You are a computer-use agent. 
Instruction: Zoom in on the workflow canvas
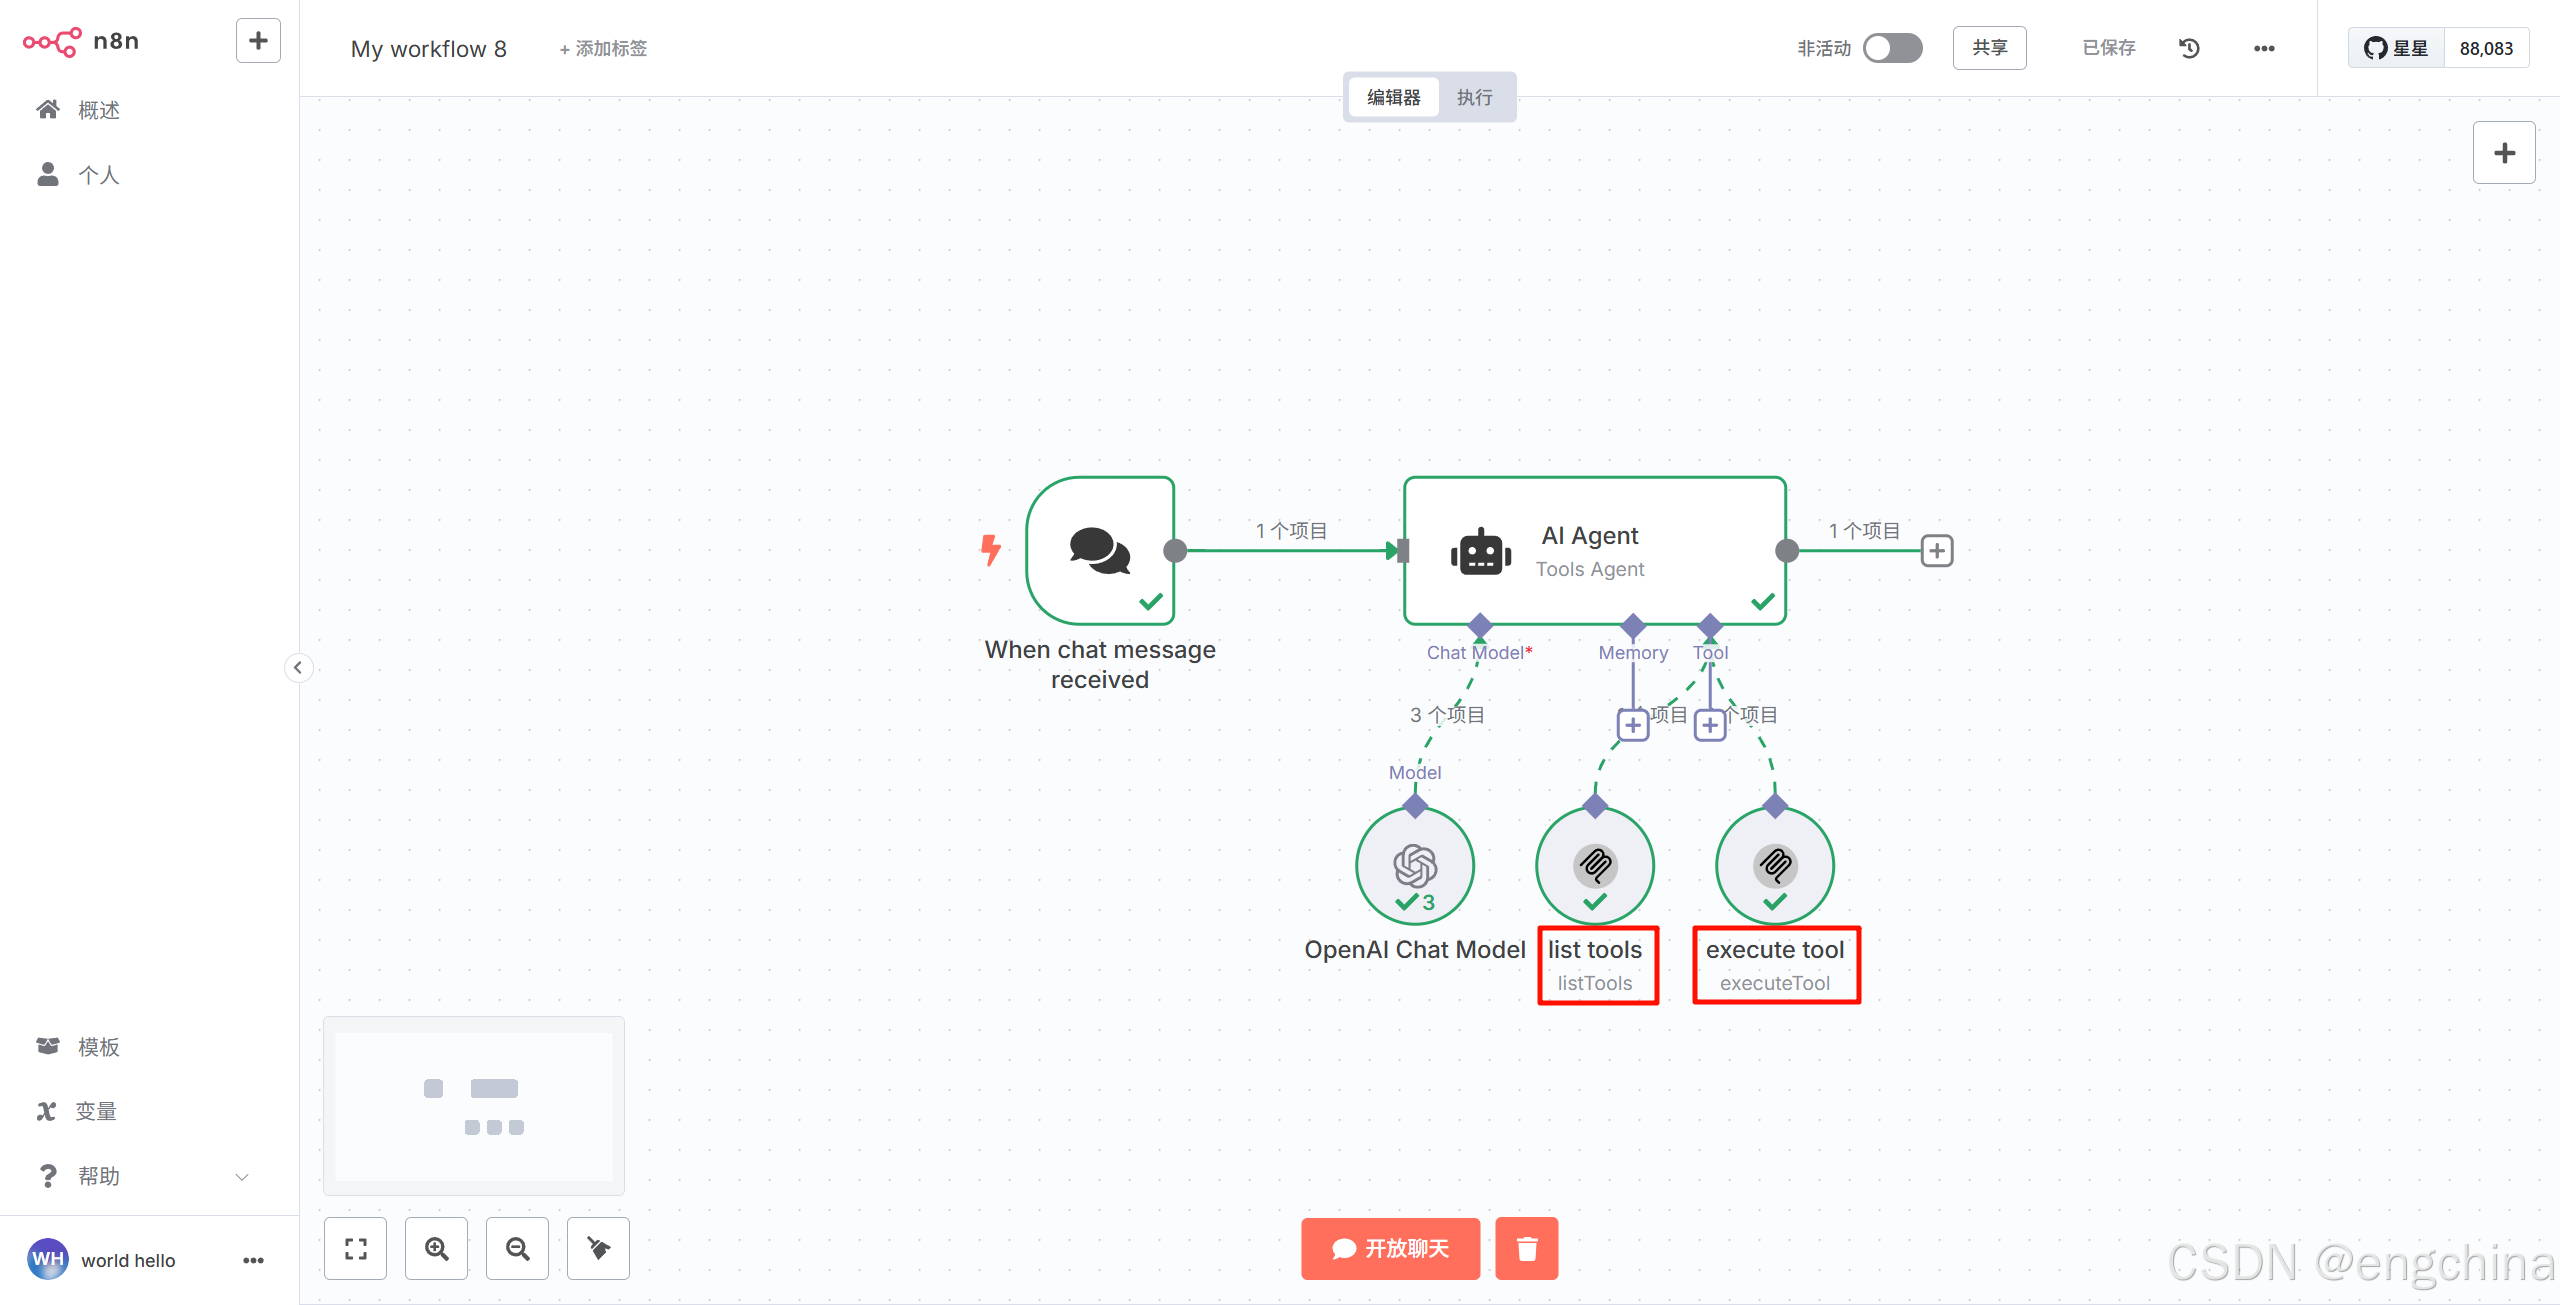436,1248
